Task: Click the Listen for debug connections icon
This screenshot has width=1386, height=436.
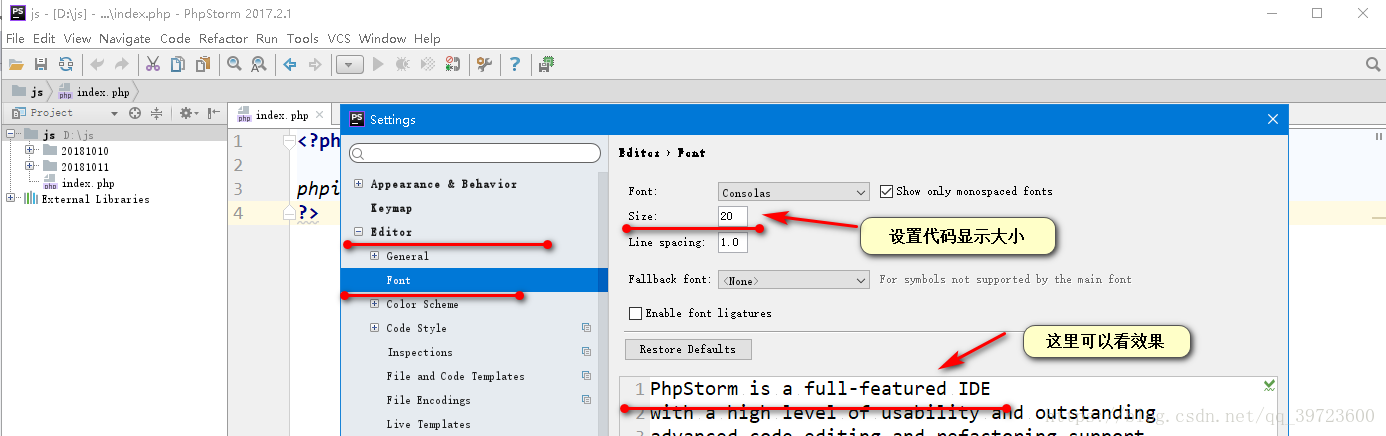Action: pyautogui.click(x=453, y=64)
